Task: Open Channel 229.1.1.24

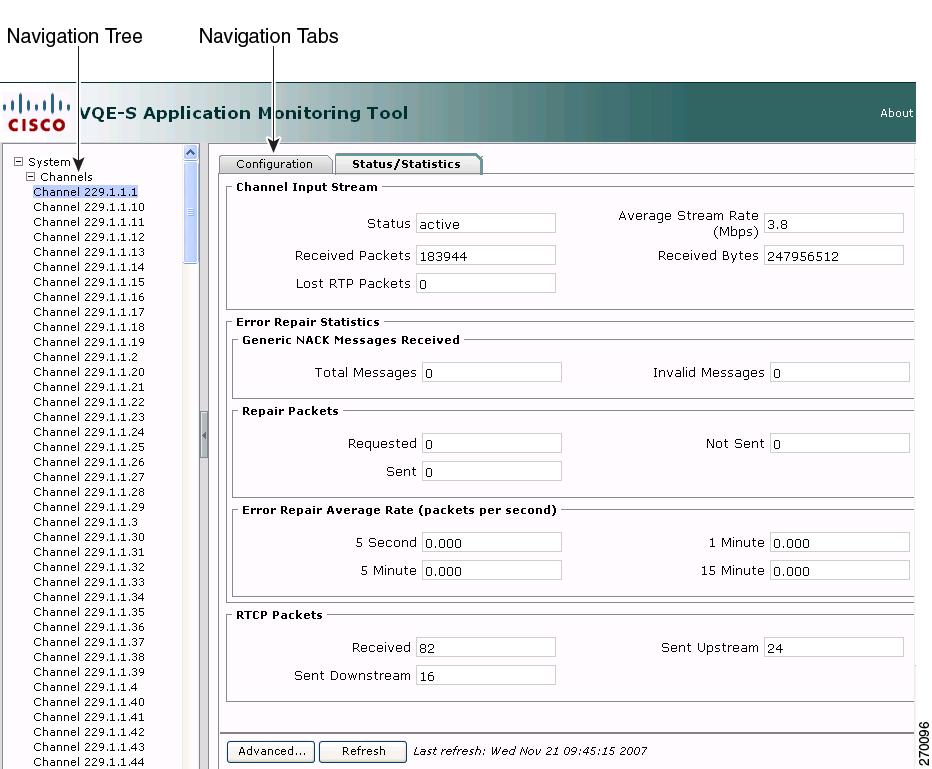Action: pos(89,432)
